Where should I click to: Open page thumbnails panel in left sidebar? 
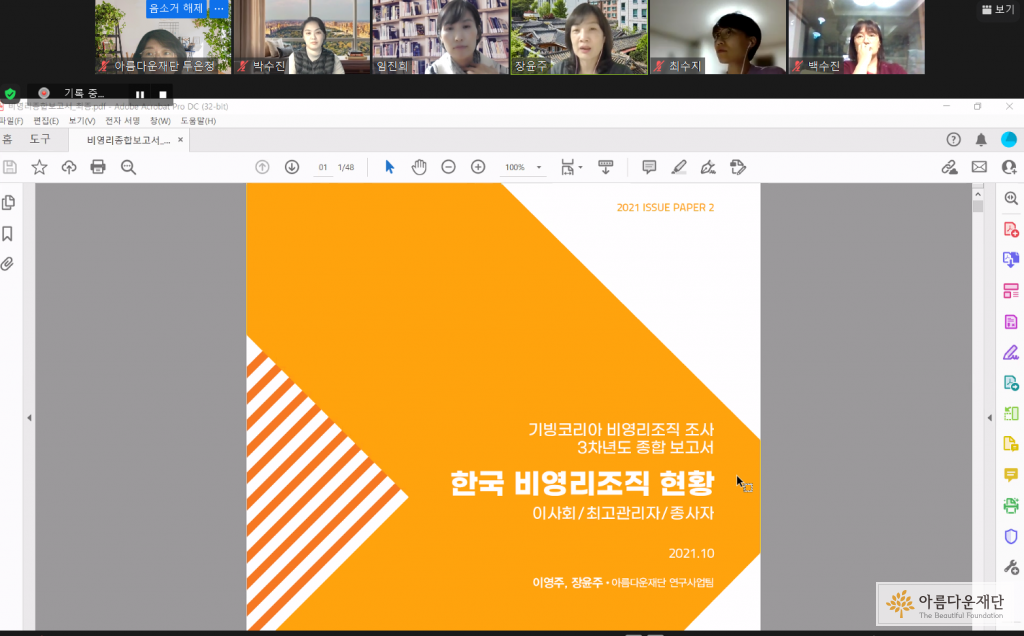click(x=8, y=202)
